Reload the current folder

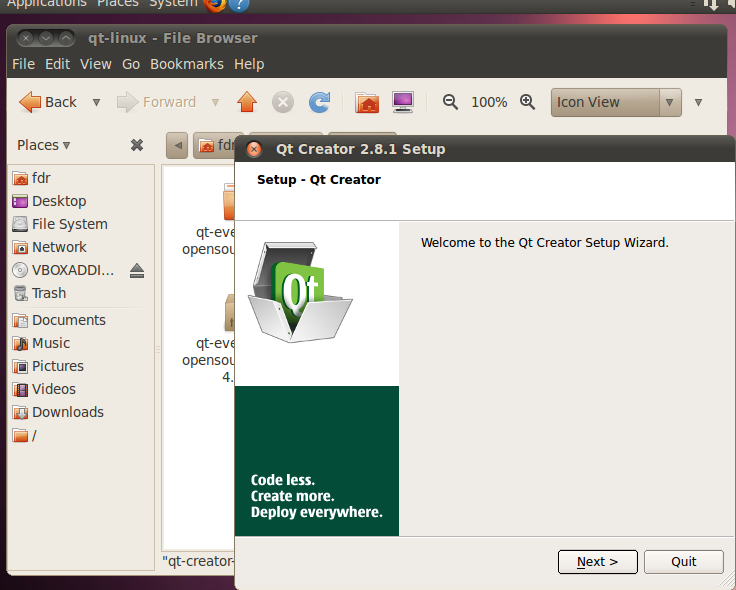click(320, 102)
